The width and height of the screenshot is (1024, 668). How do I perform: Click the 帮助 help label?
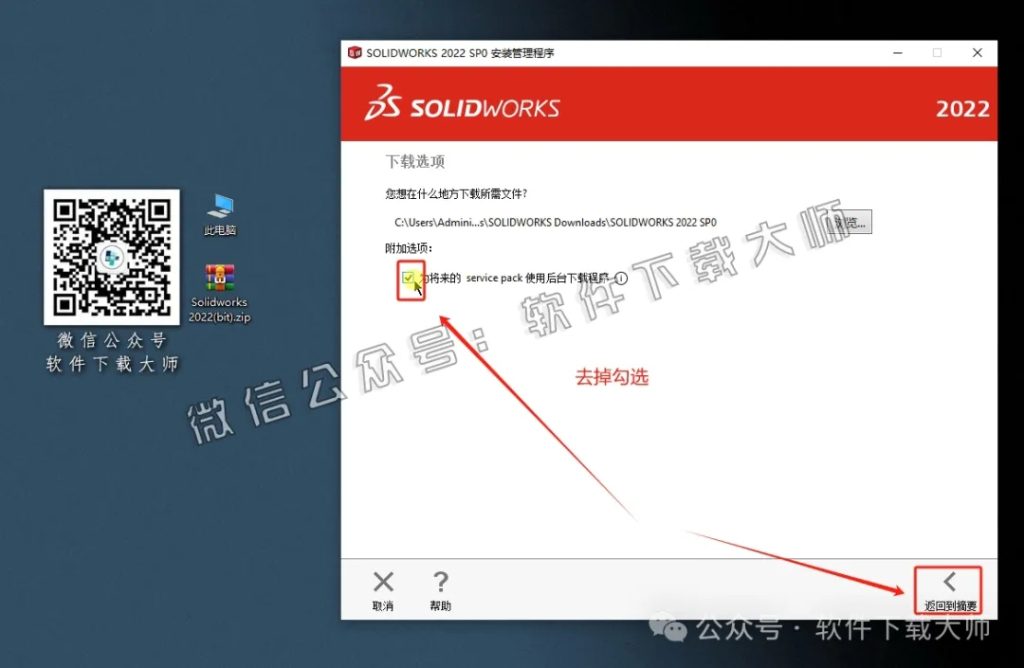(x=440, y=604)
